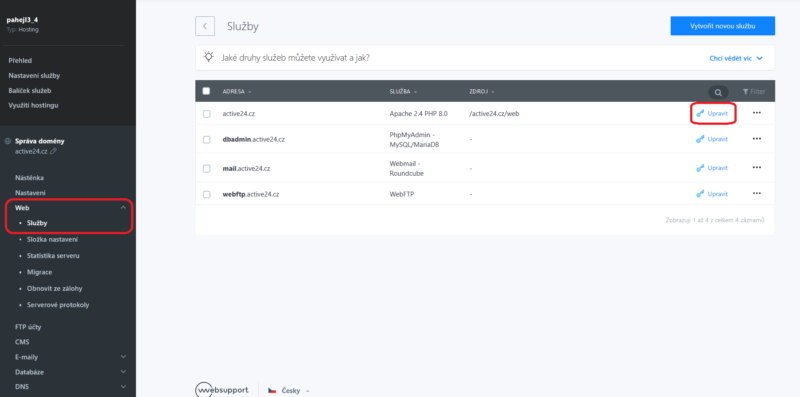Tick the checkbox for mail.active24.cz row

click(x=206, y=168)
